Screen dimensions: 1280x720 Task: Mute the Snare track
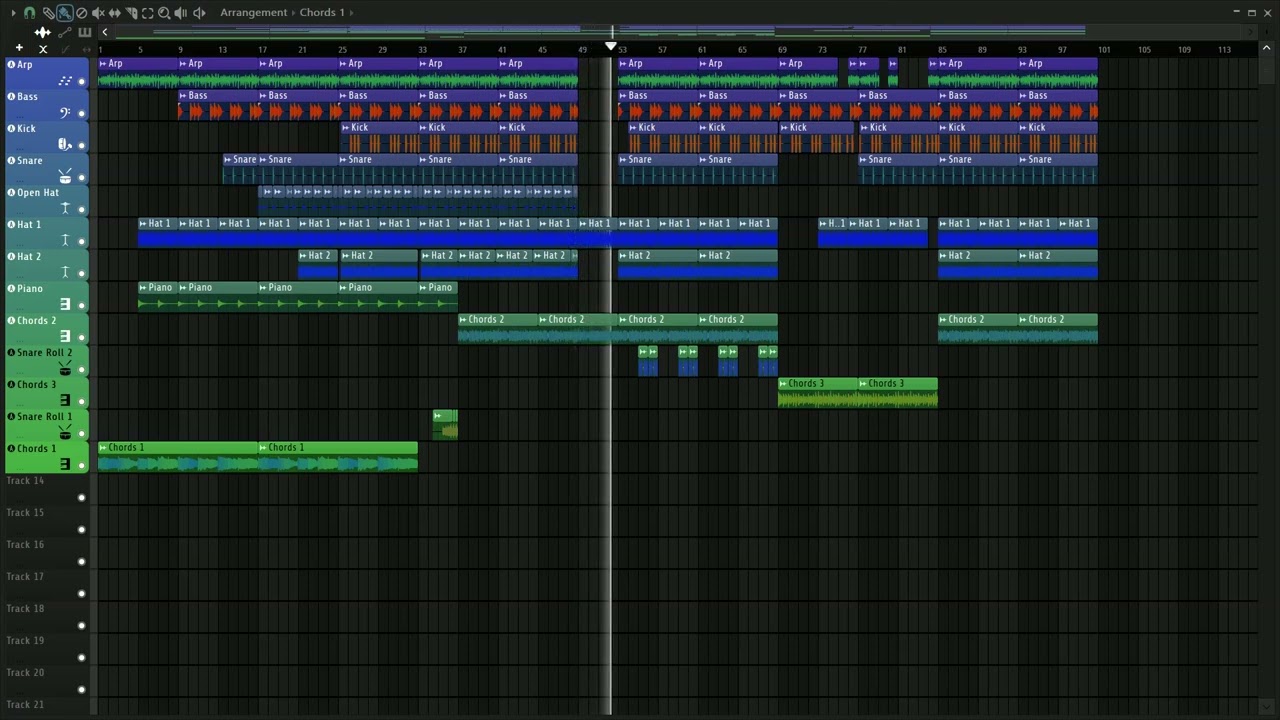pyautogui.click(x=82, y=178)
